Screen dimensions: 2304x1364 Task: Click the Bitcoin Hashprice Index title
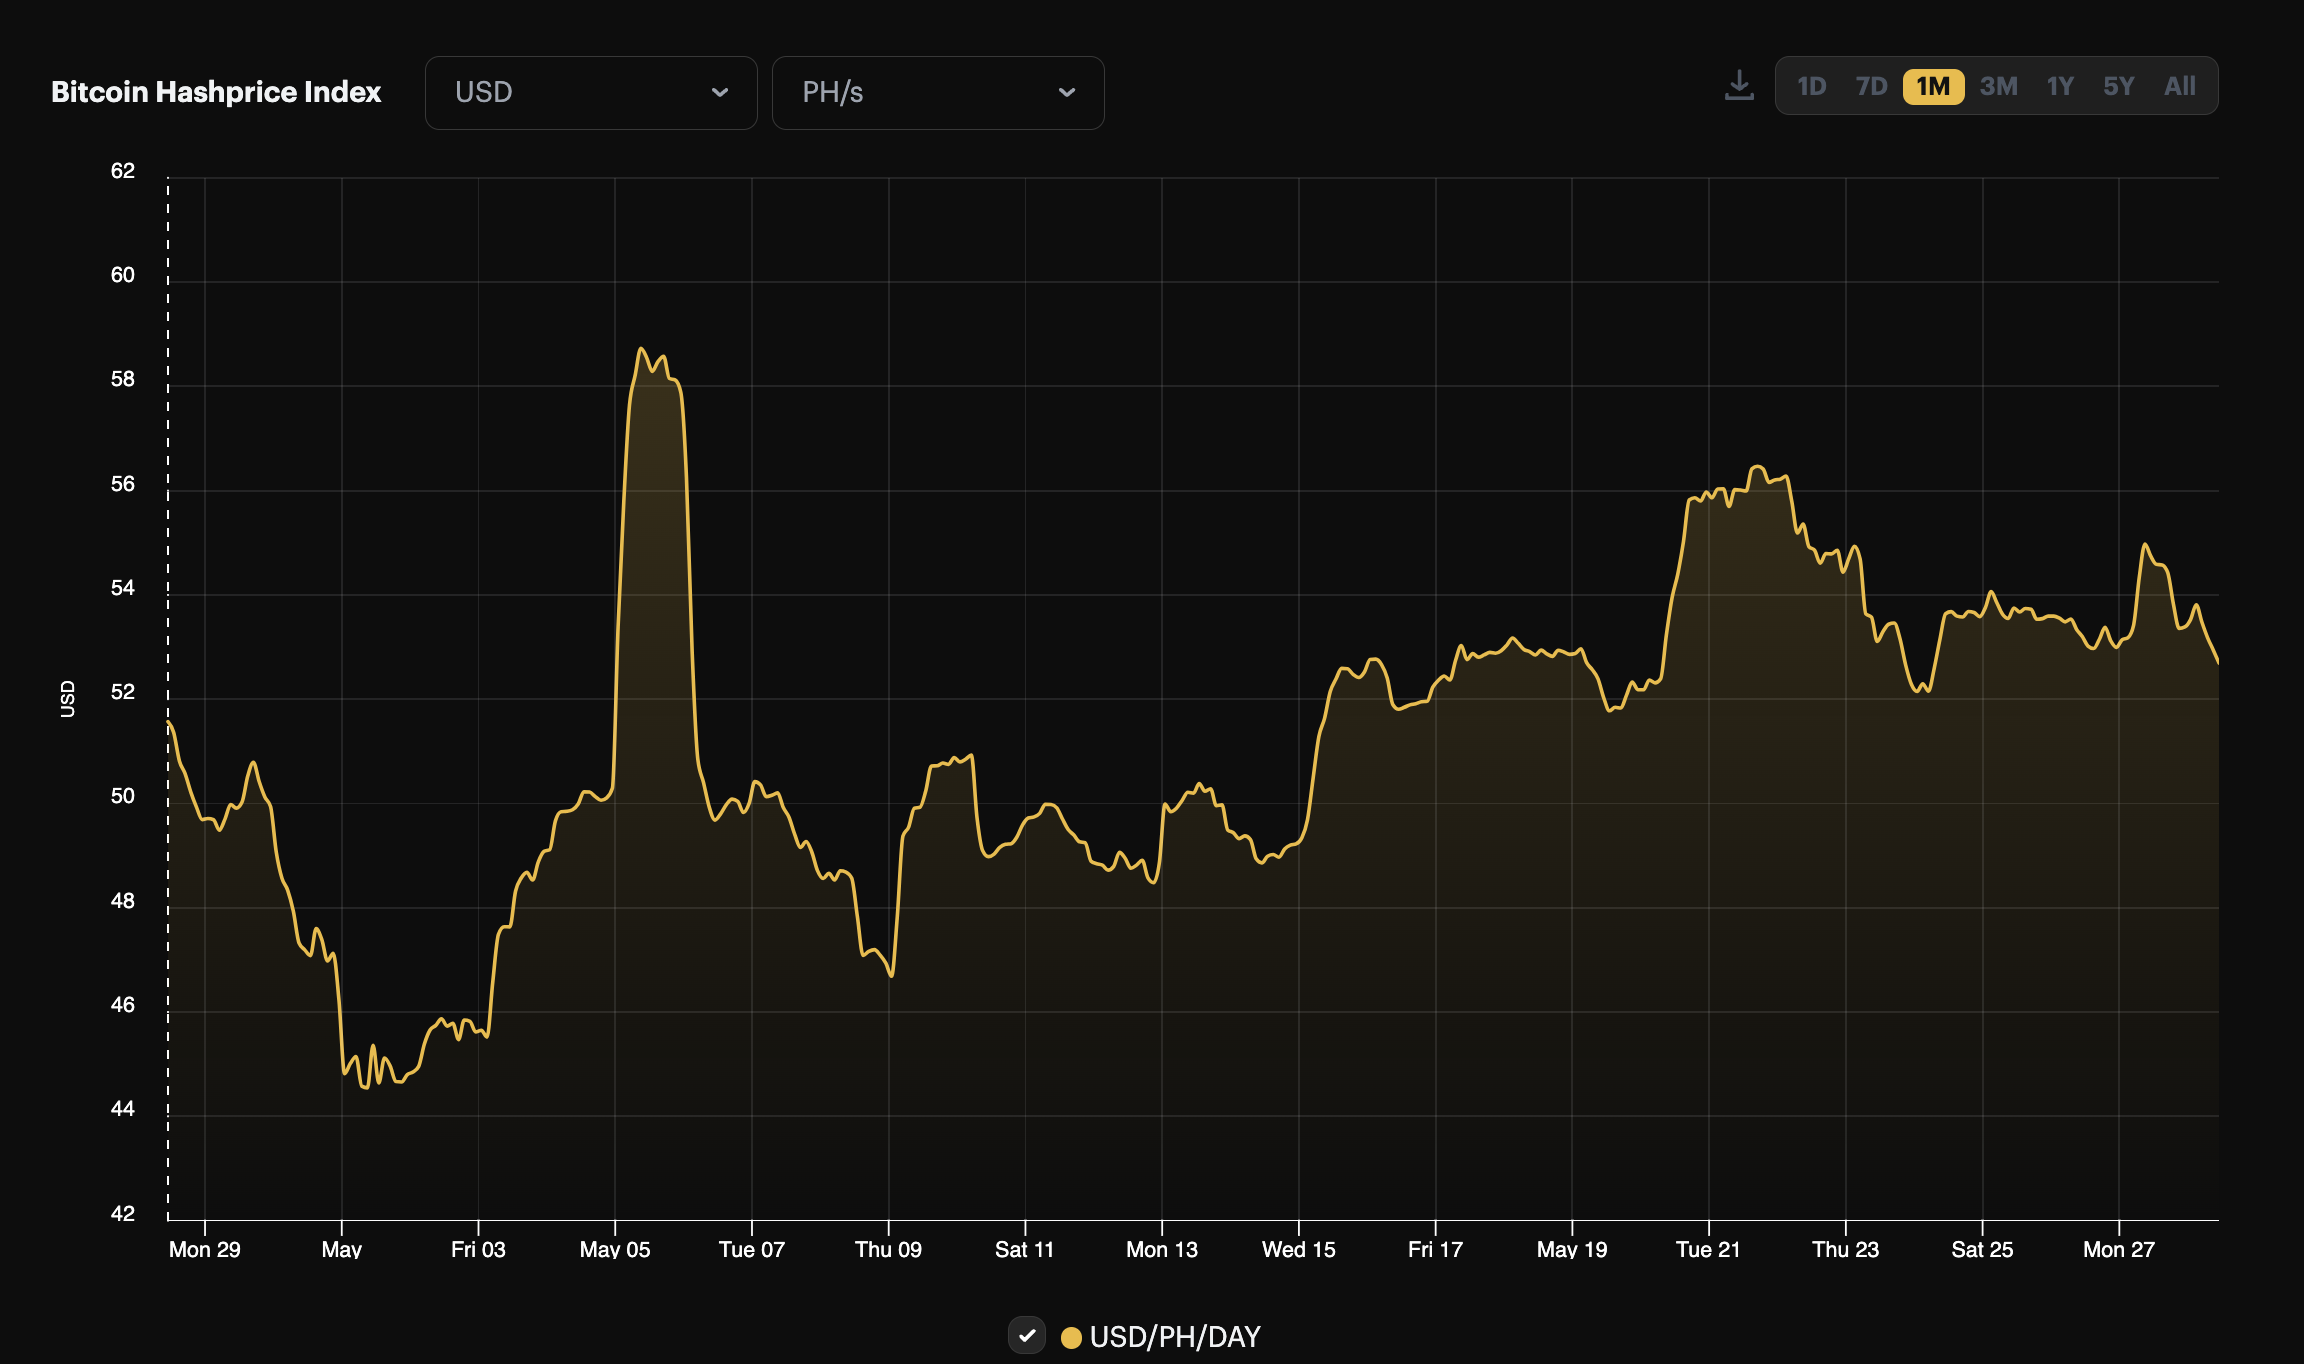216,91
